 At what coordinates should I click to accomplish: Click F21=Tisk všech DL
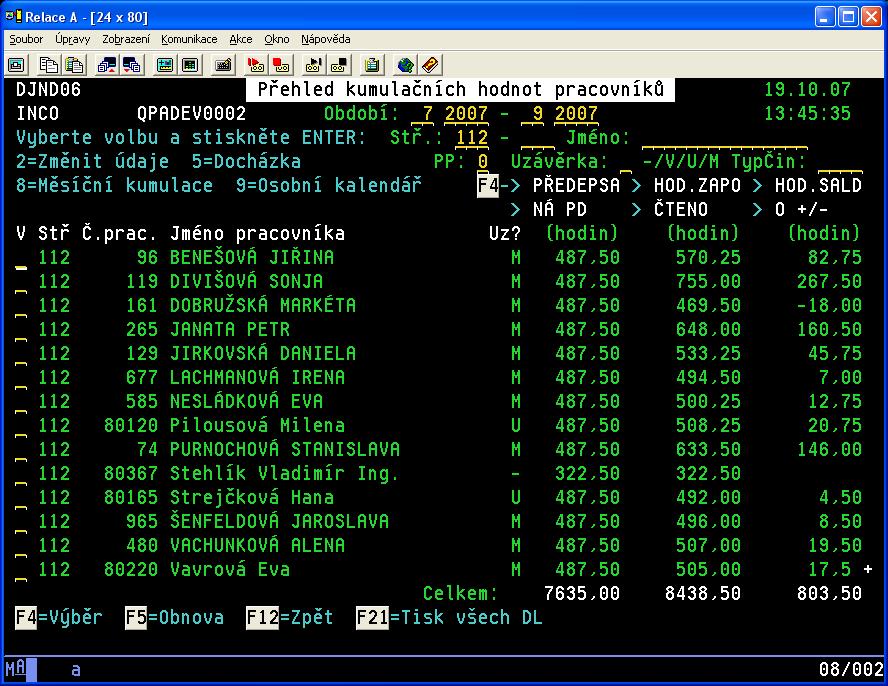(x=449, y=617)
